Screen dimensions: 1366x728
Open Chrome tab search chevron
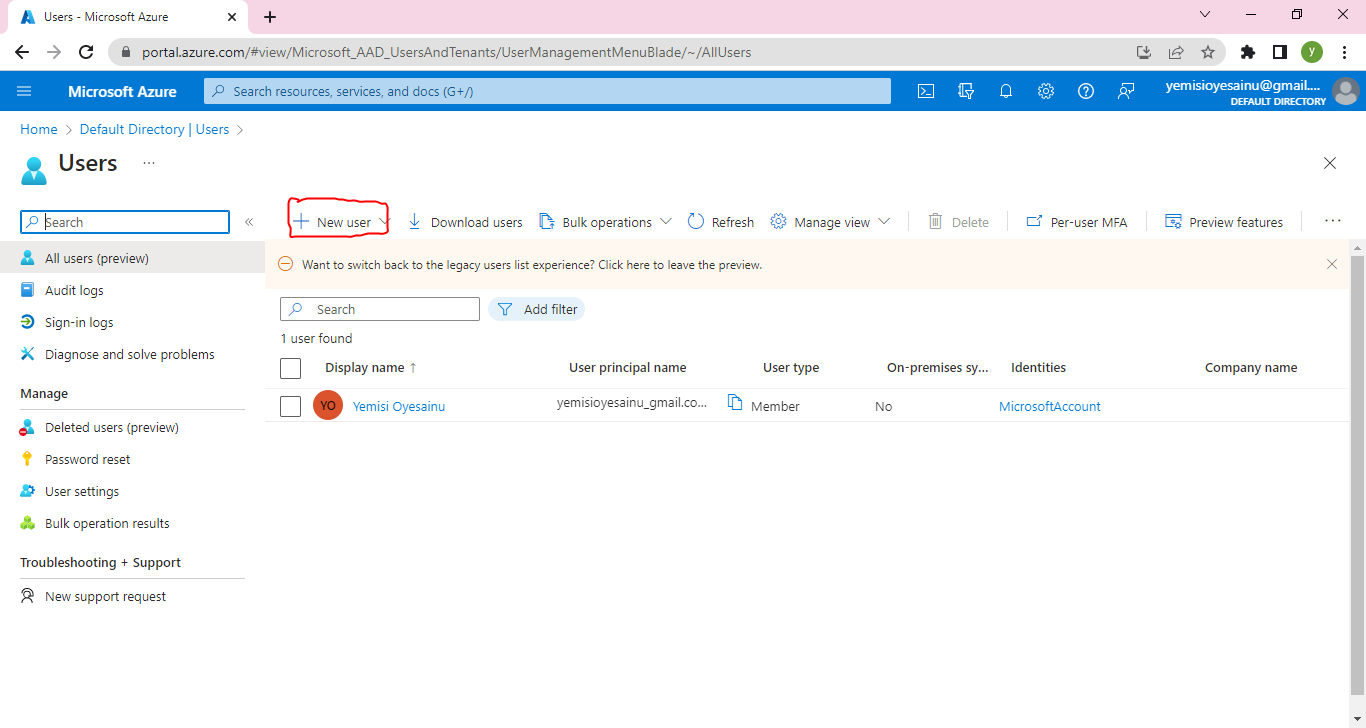point(1204,15)
